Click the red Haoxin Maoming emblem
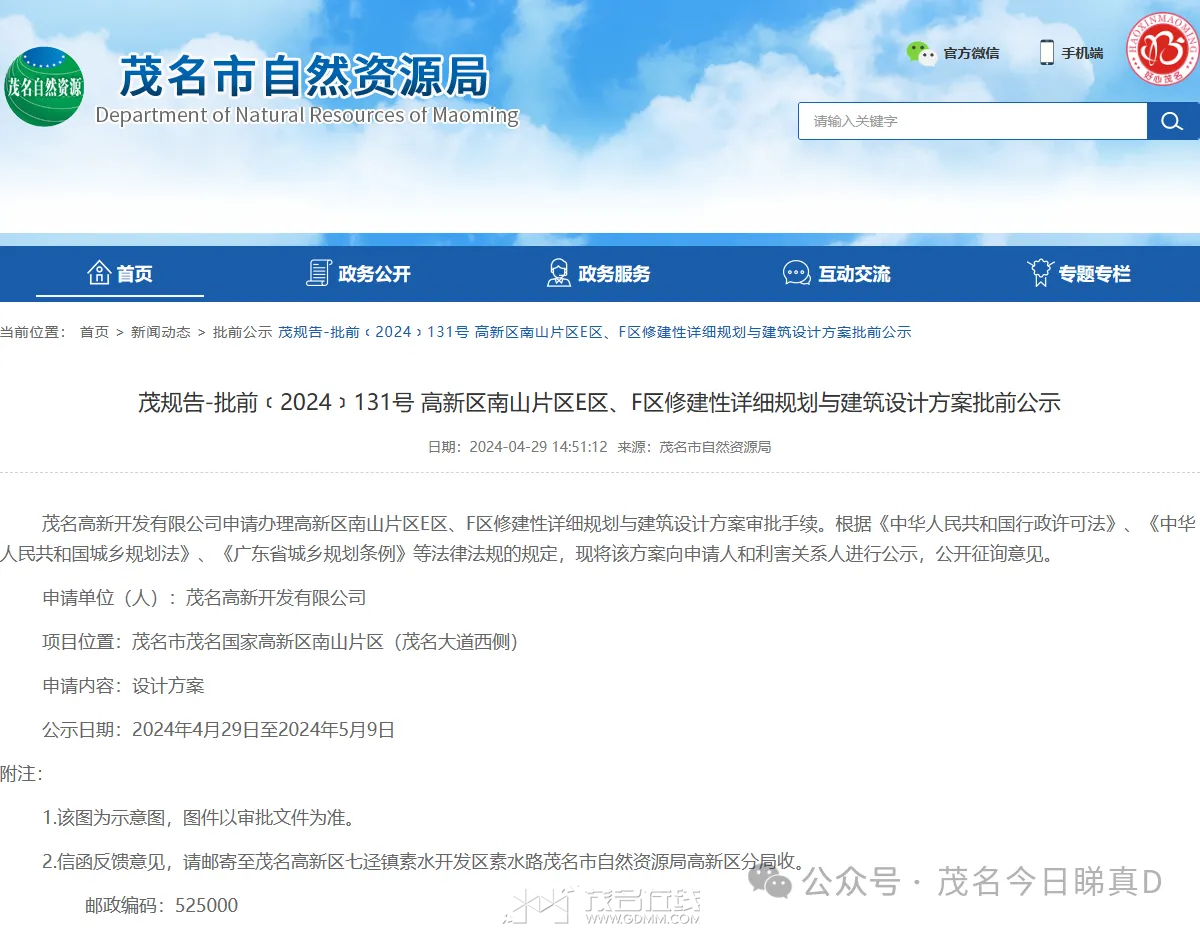1200x929 pixels. coord(1163,49)
